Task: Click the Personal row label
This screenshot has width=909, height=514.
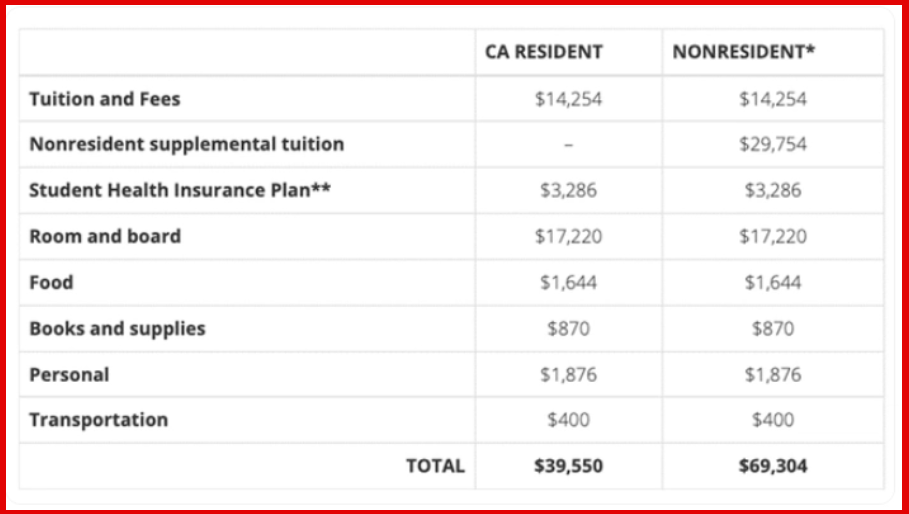Action: (69, 374)
